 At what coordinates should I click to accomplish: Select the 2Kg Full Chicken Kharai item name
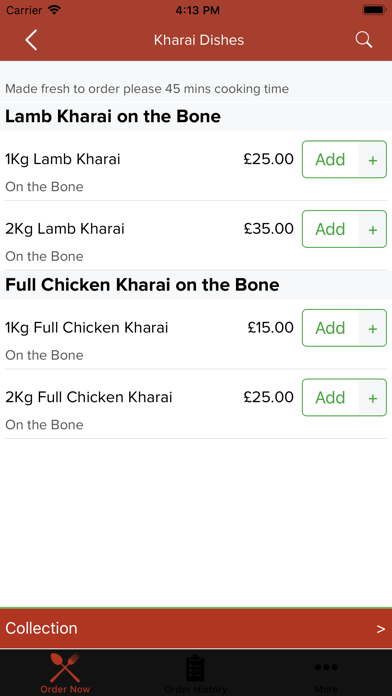click(x=88, y=397)
